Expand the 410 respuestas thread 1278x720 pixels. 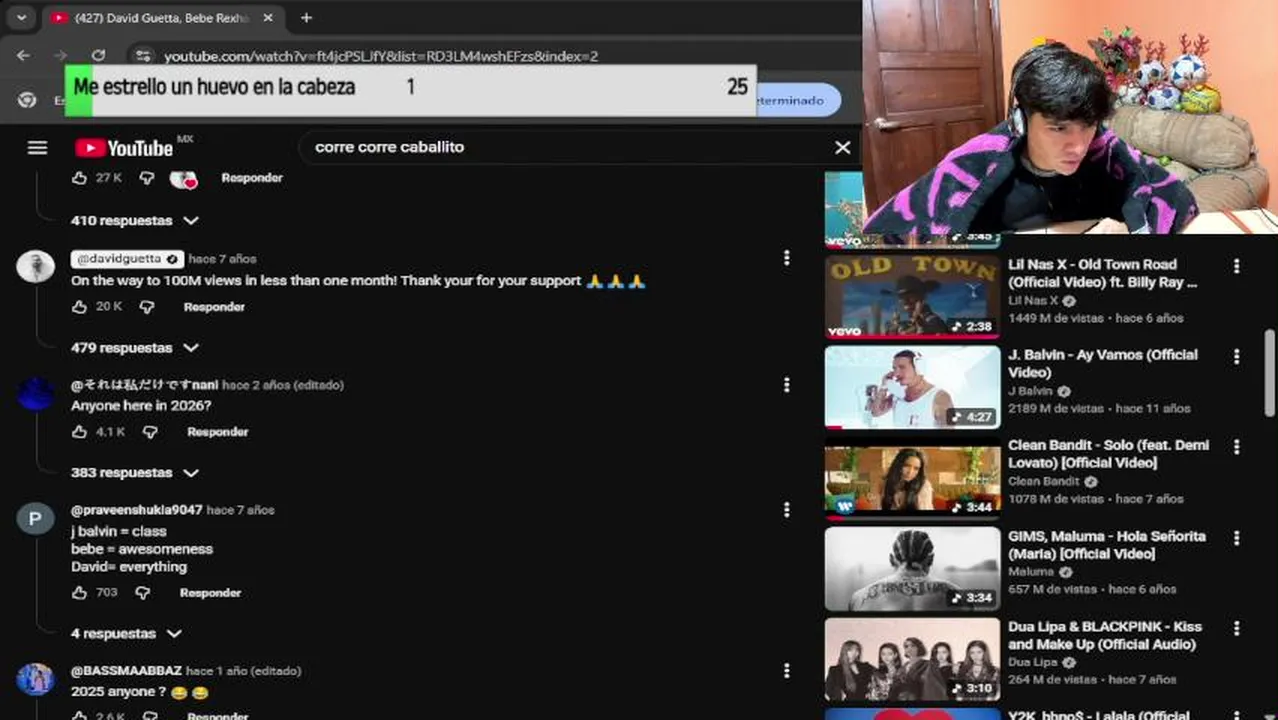(135, 220)
